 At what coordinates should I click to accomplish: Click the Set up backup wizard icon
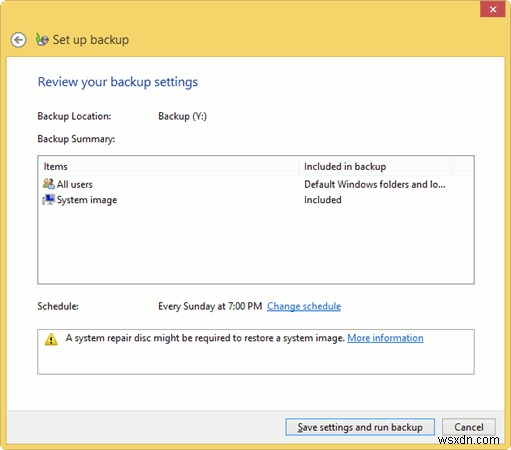(x=42, y=40)
